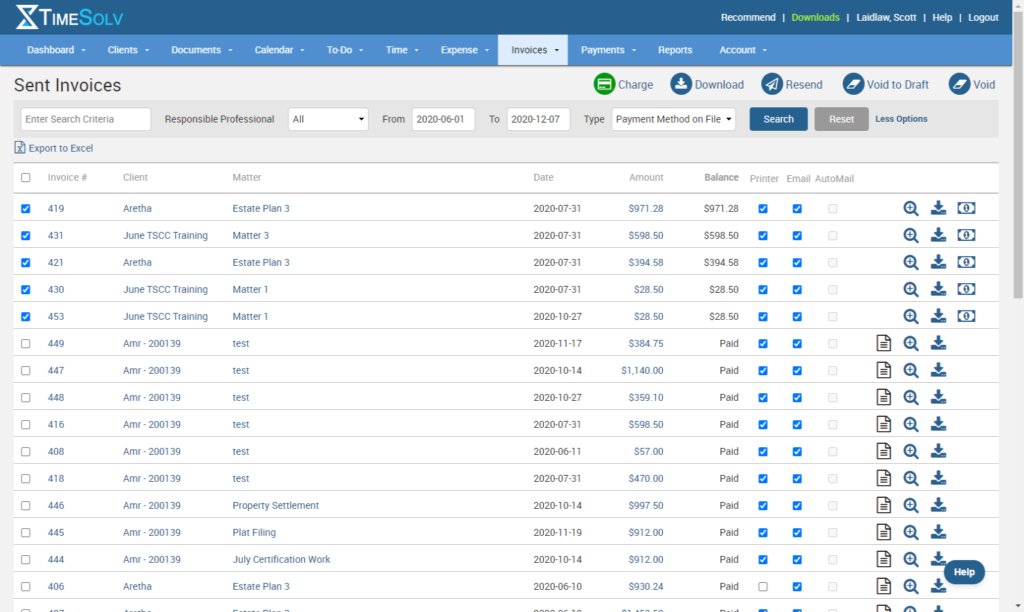Expand the Type Payment Method dropdown
This screenshot has width=1024, height=612.
coord(673,119)
